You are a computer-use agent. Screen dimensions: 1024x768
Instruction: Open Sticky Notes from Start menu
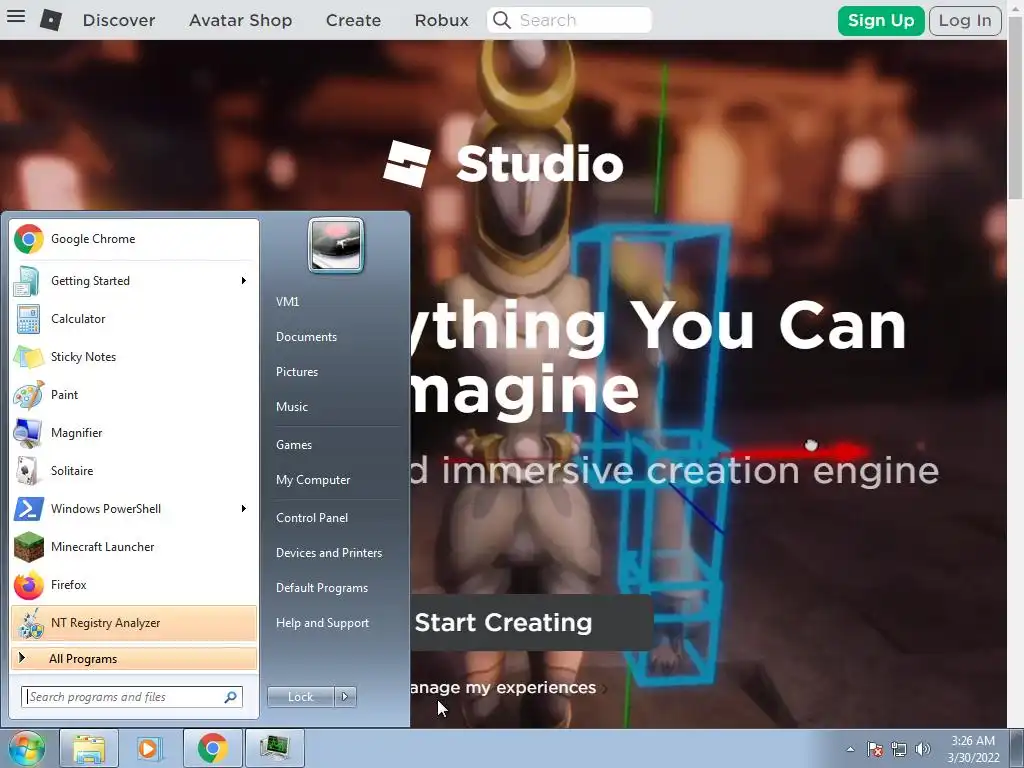tap(134, 357)
